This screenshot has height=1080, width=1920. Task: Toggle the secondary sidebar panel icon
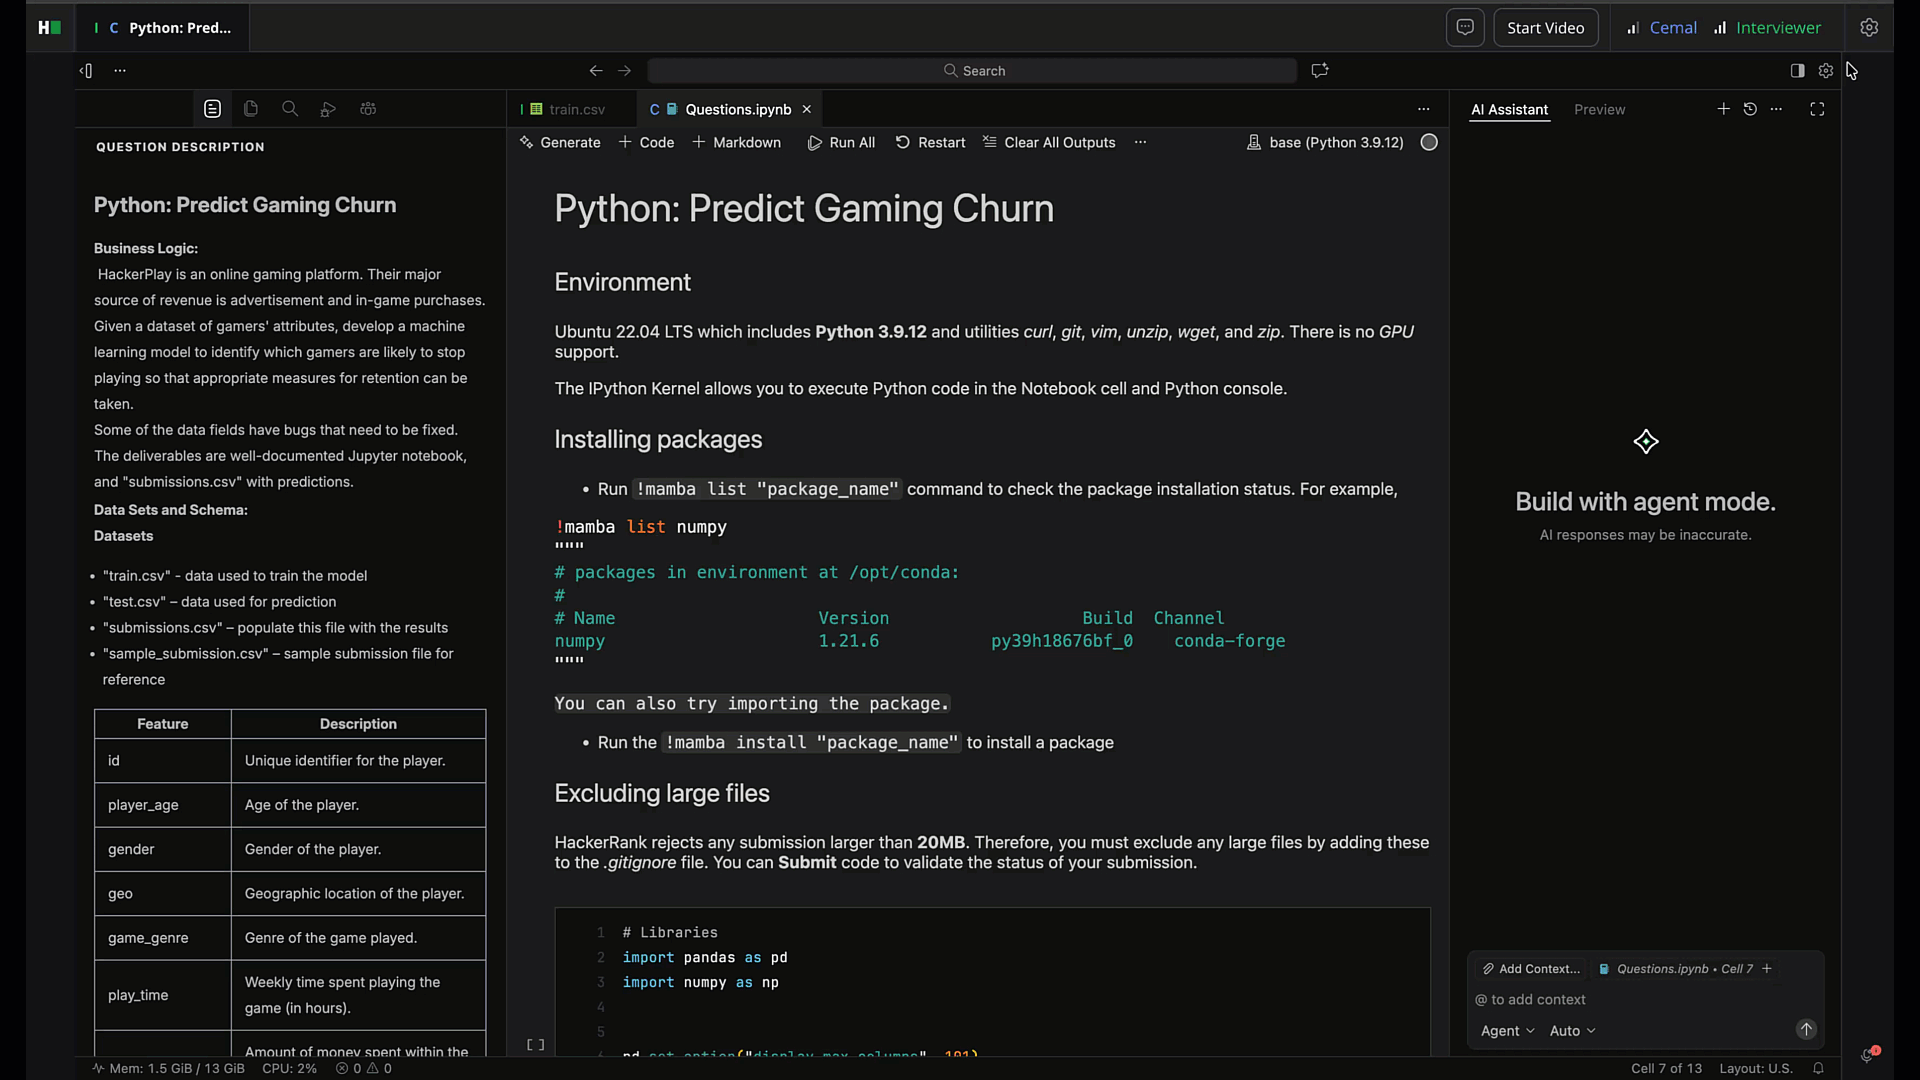tap(1797, 70)
